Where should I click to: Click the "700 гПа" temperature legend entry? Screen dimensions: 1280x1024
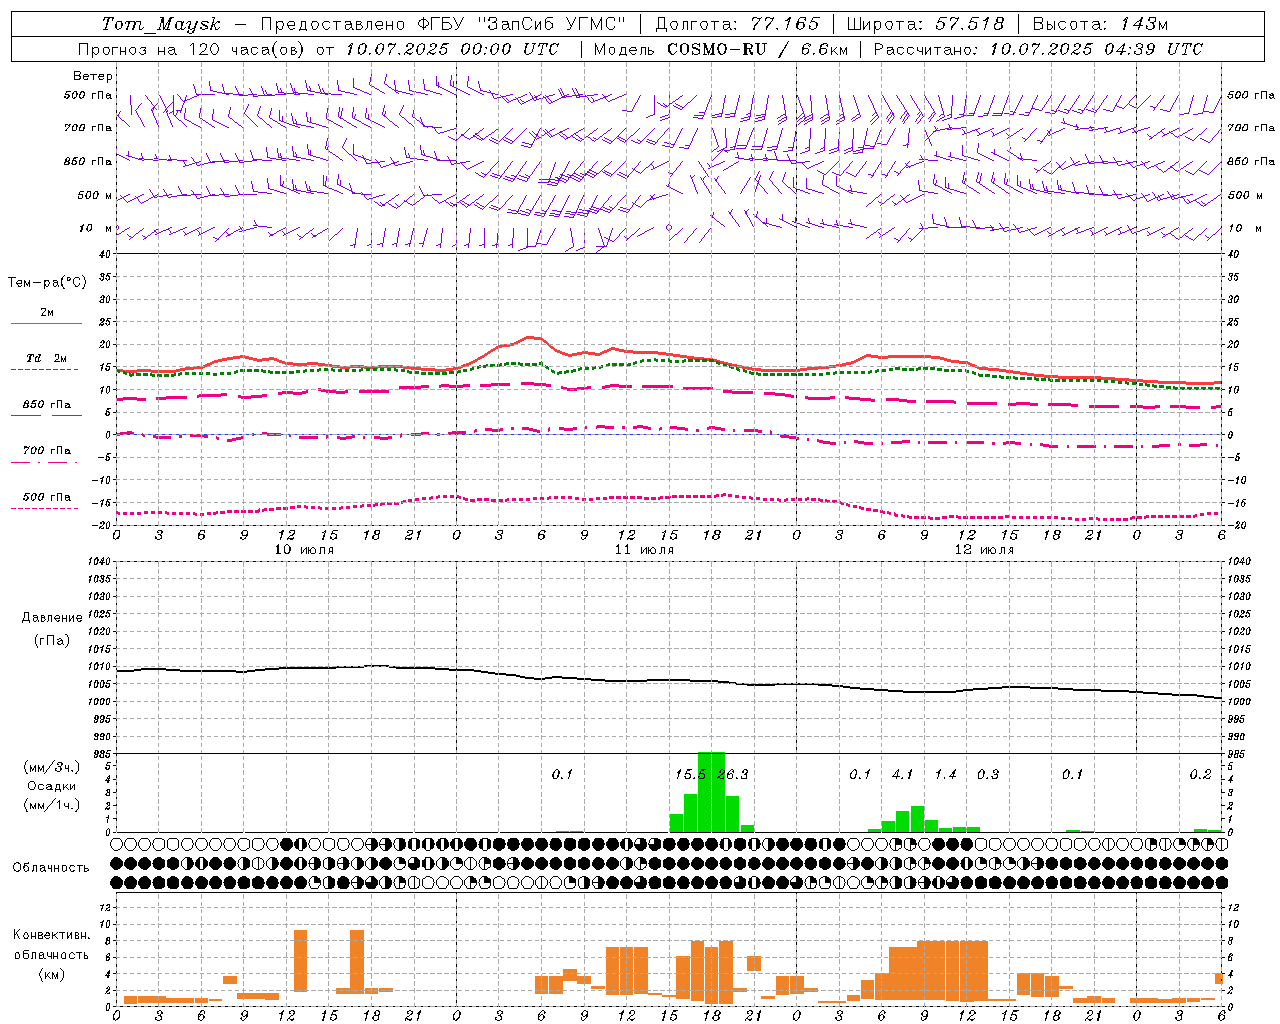point(47,451)
